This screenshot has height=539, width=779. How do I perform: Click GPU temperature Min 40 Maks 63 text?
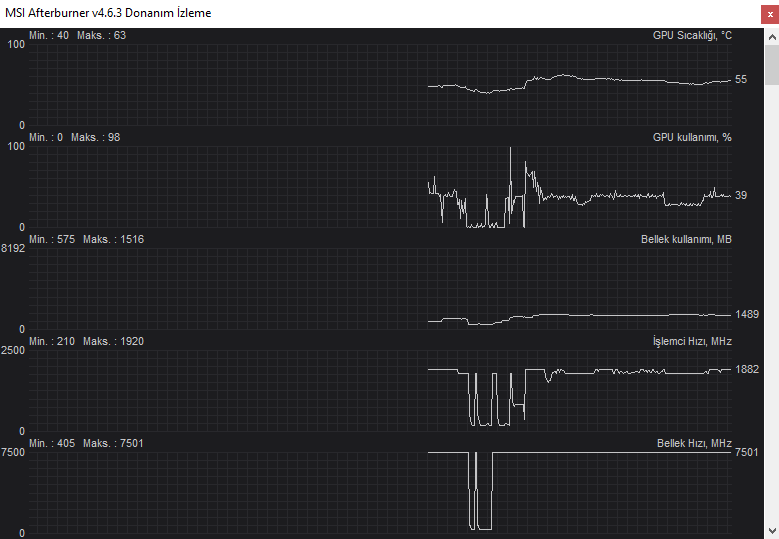pyautogui.click(x=78, y=35)
